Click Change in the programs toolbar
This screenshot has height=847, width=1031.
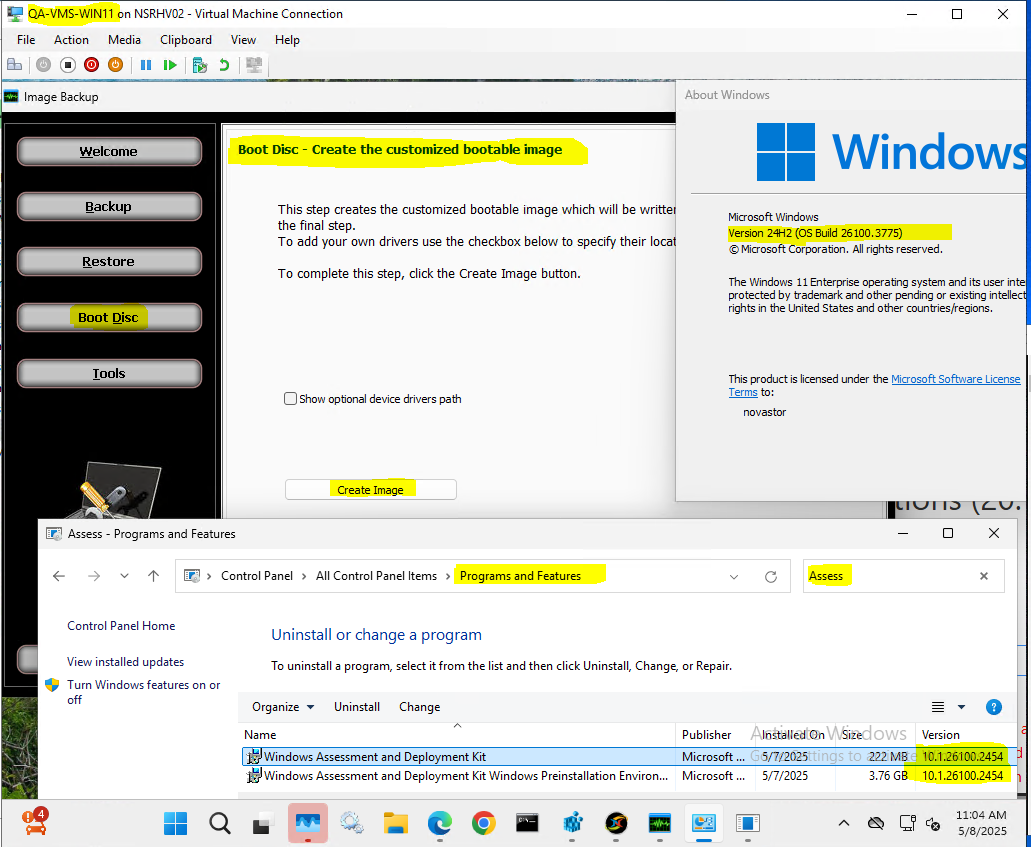point(420,707)
